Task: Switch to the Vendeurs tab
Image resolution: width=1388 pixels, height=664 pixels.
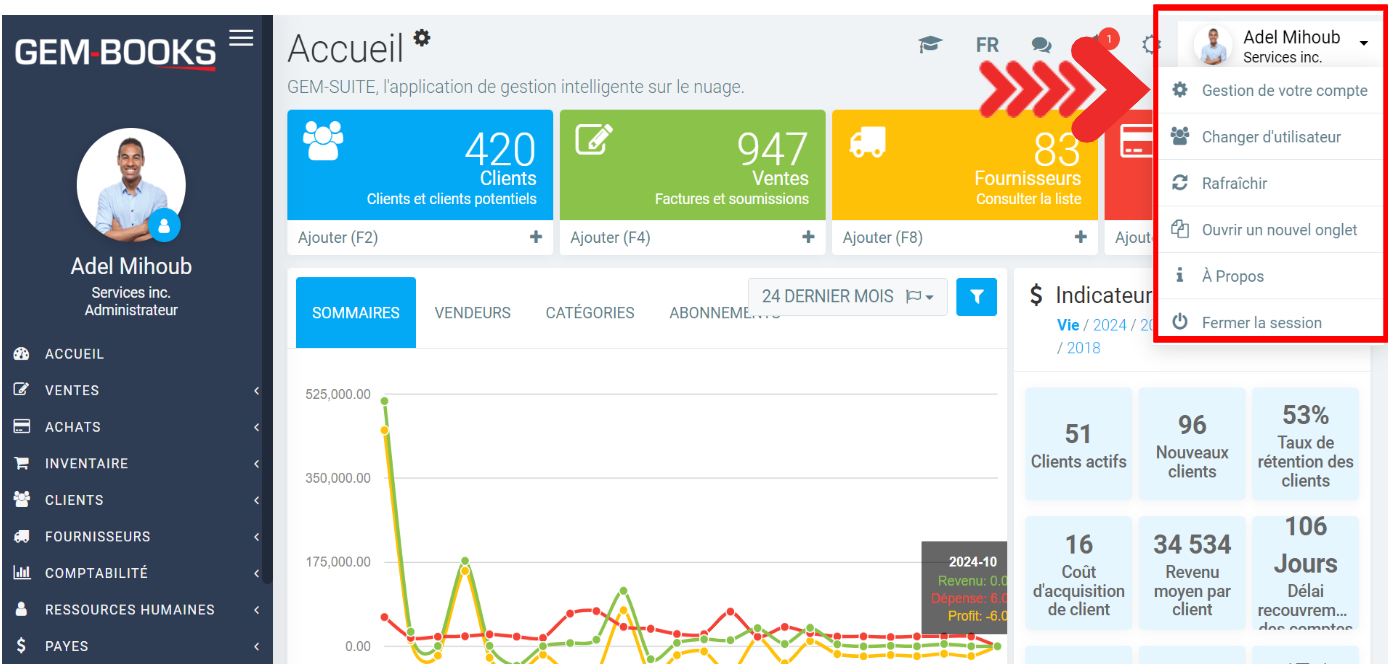Action: click(472, 313)
